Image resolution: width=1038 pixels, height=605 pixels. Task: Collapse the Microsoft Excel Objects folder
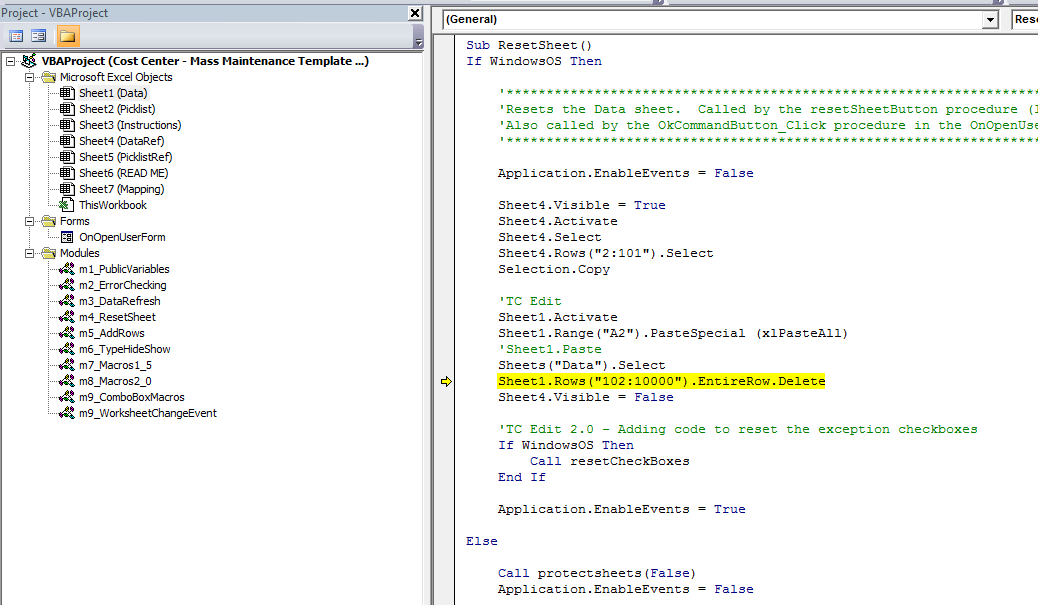tap(28, 76)
